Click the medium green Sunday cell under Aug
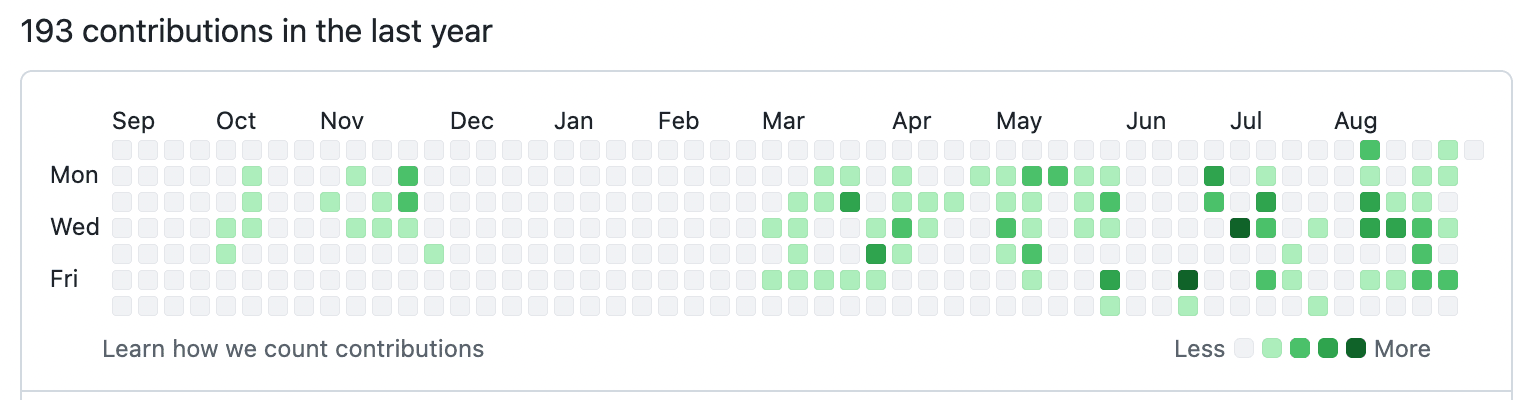 [x=1370, y=150]
